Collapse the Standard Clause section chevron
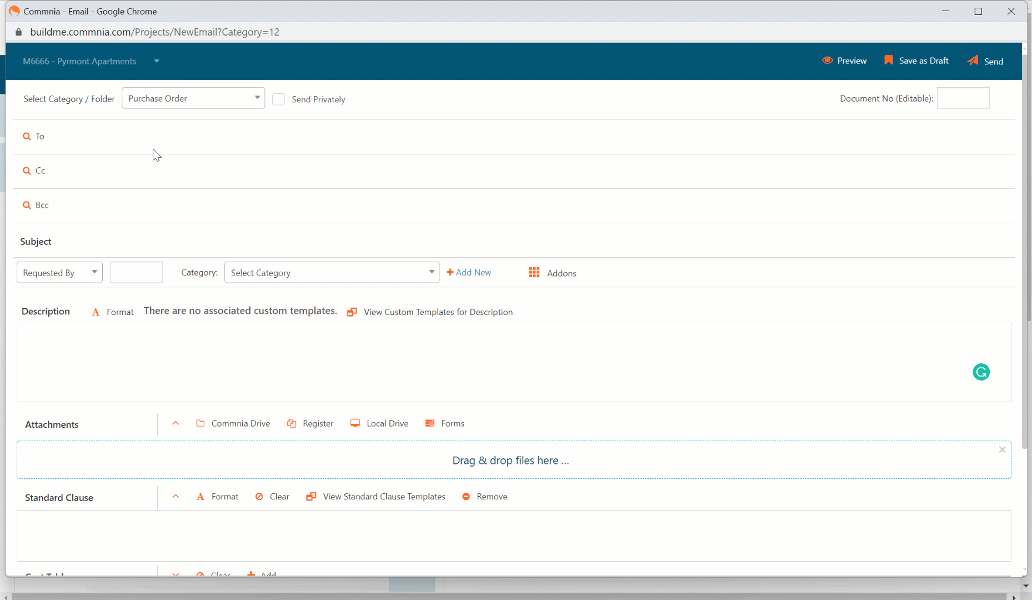 [x=176, y=497]
